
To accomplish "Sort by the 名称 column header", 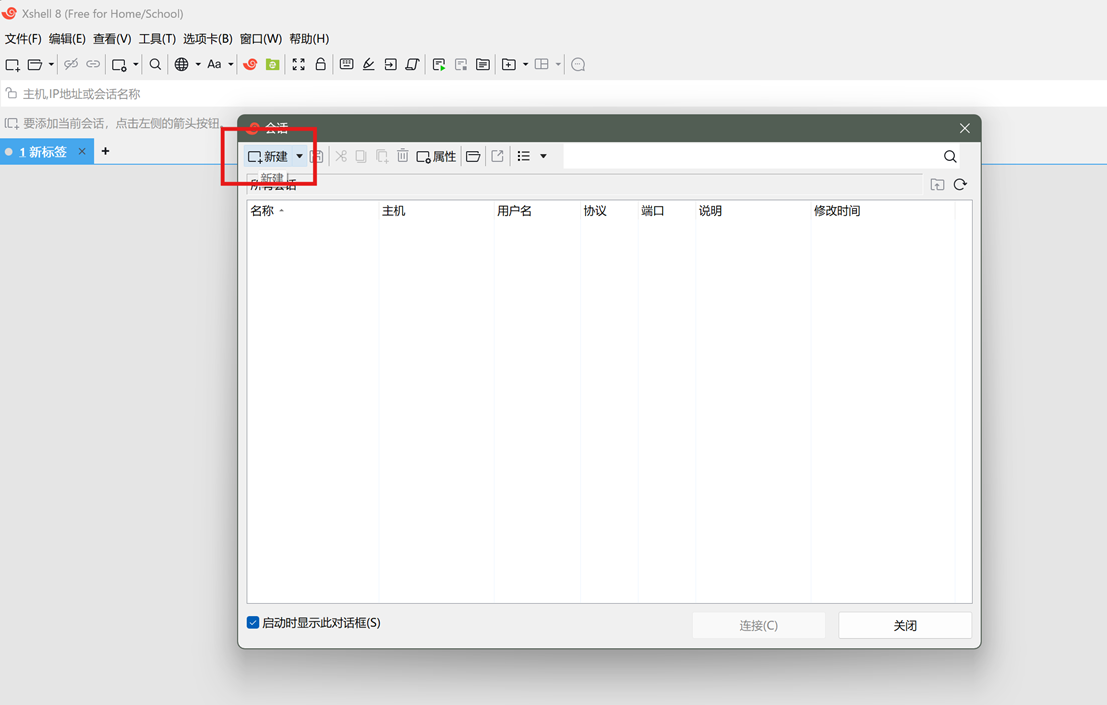I will (313, 211).
